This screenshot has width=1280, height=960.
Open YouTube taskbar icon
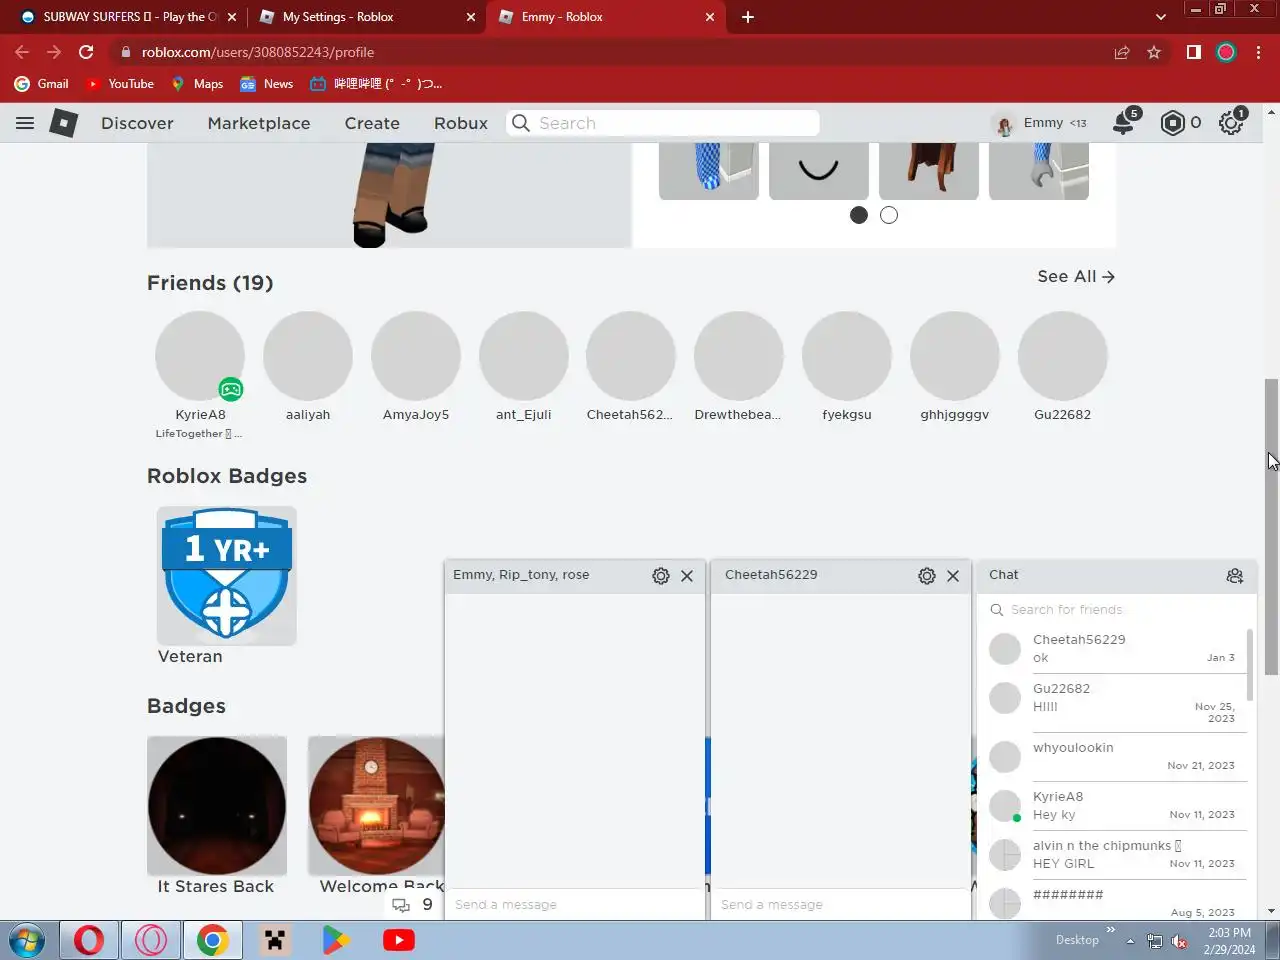click(399, 941)
